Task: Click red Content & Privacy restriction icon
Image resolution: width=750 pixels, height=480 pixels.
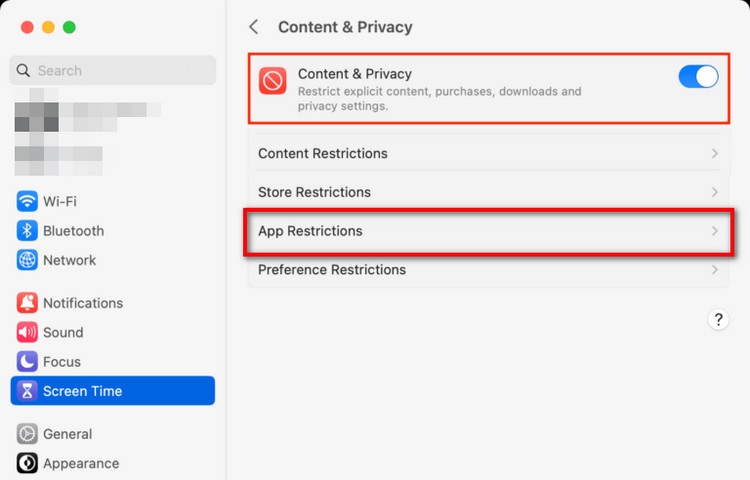Action: (x=273, y=81)
